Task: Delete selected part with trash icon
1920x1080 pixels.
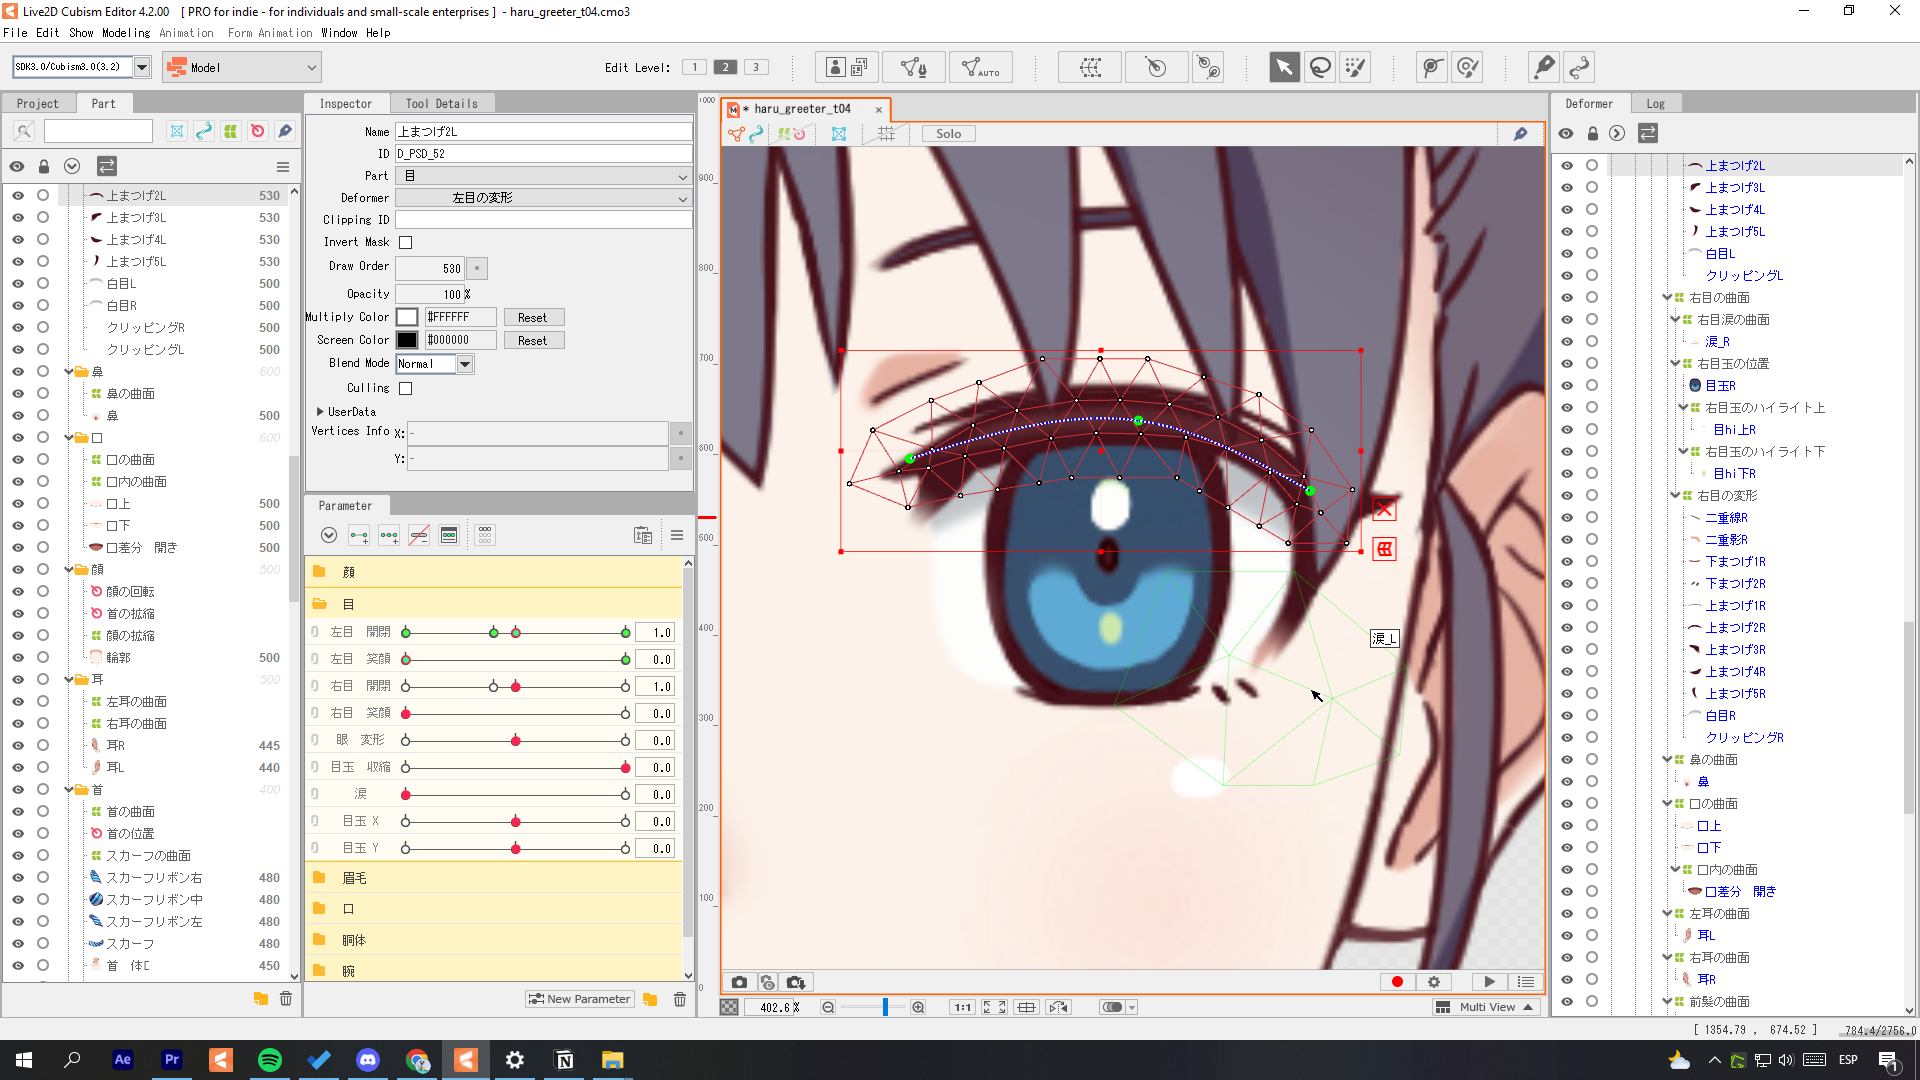Action: 286,998
